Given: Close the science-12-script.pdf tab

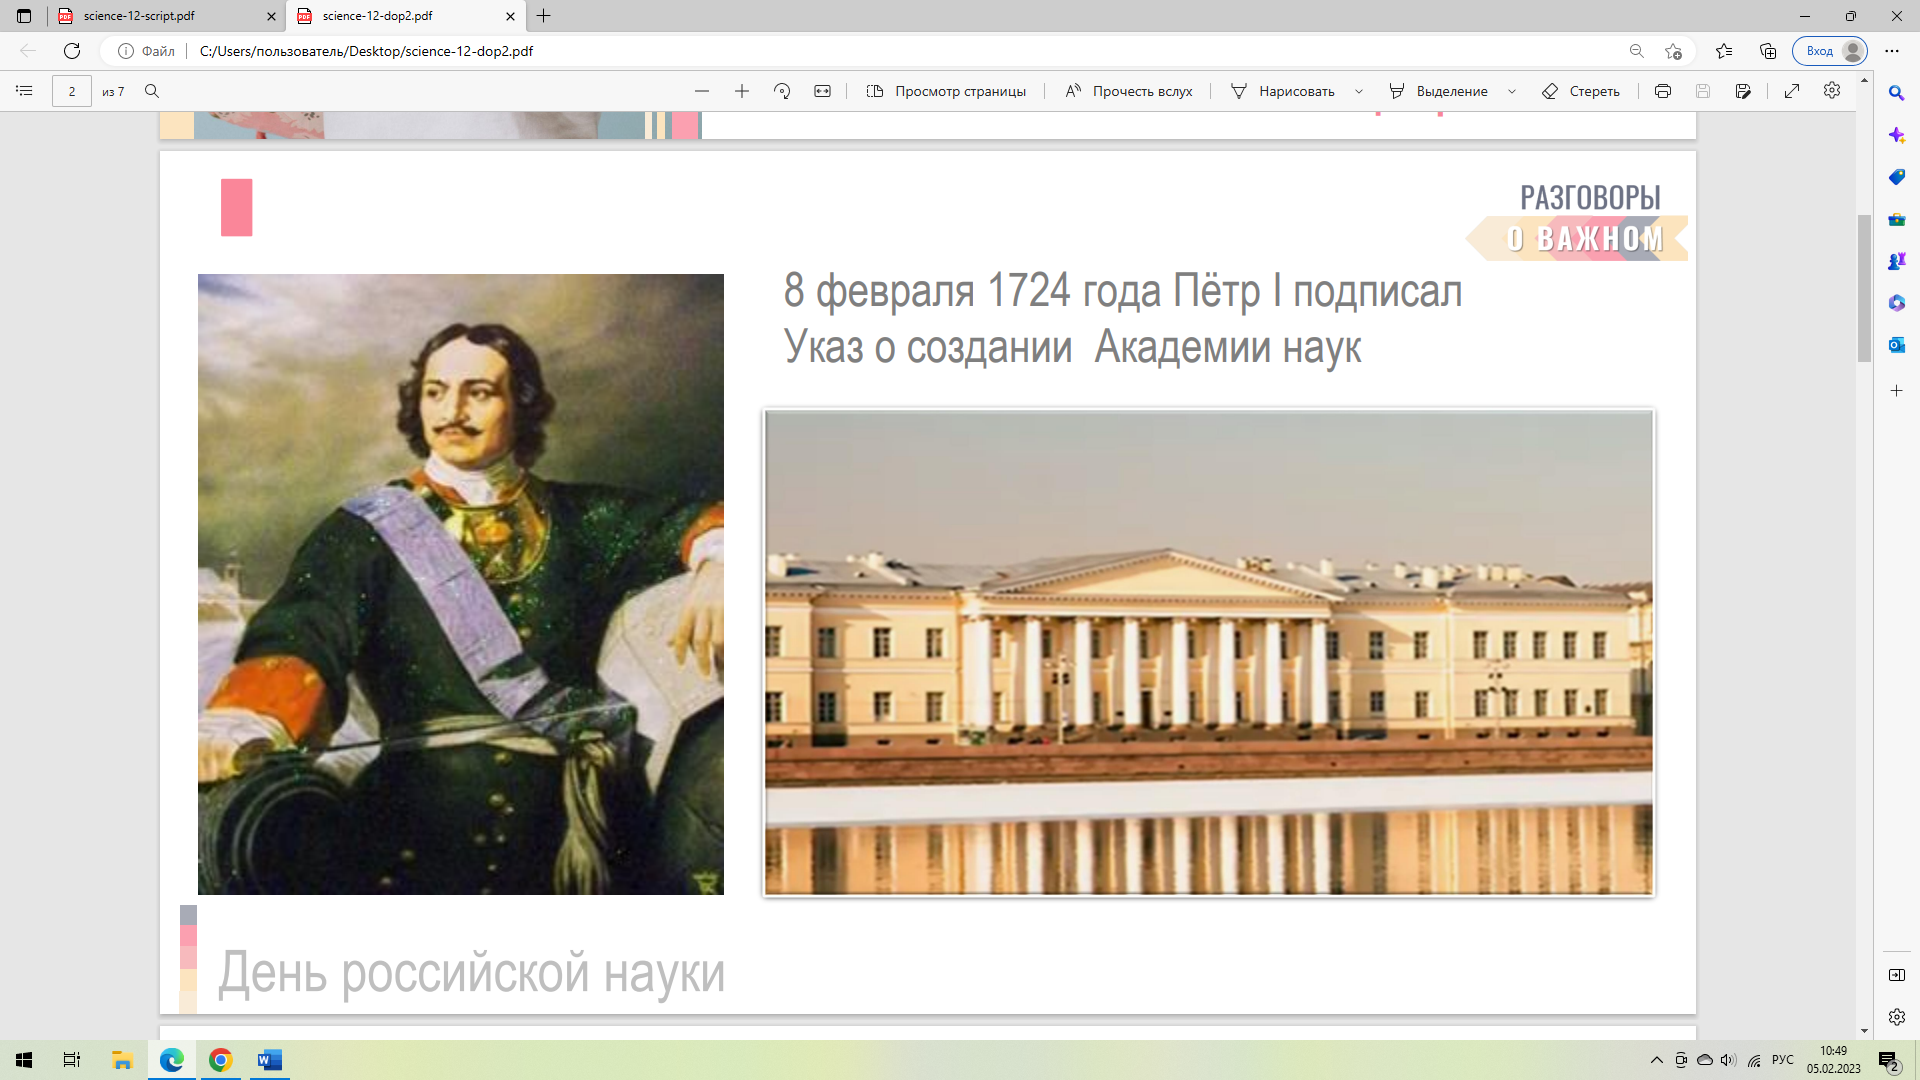Looking at the screenshot, I should (x=271, y=16).
